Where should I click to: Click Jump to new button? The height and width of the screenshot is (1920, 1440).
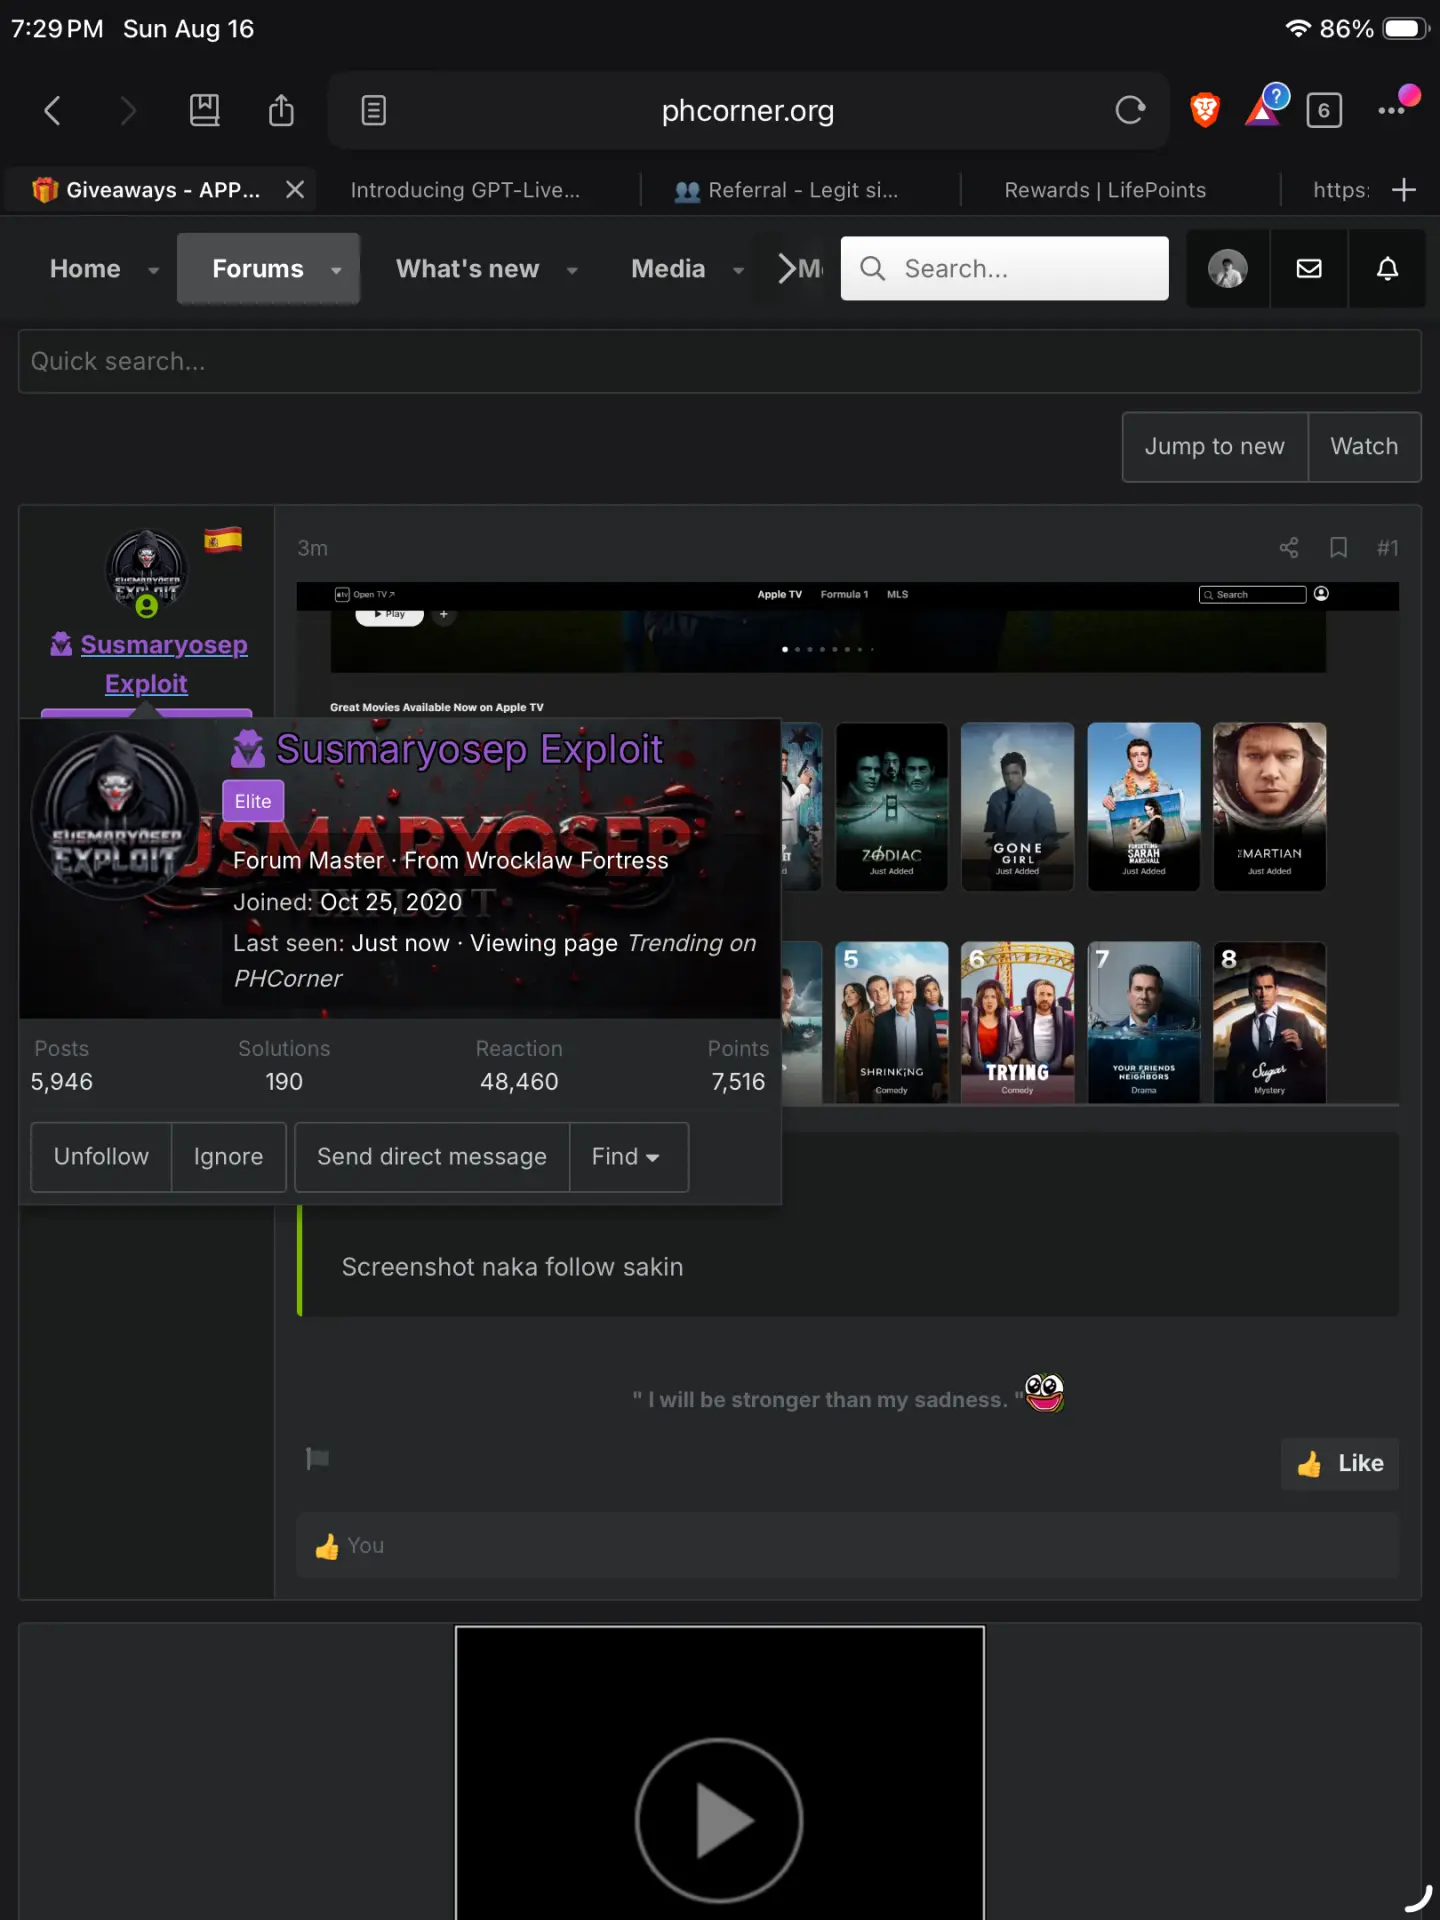1215,447
